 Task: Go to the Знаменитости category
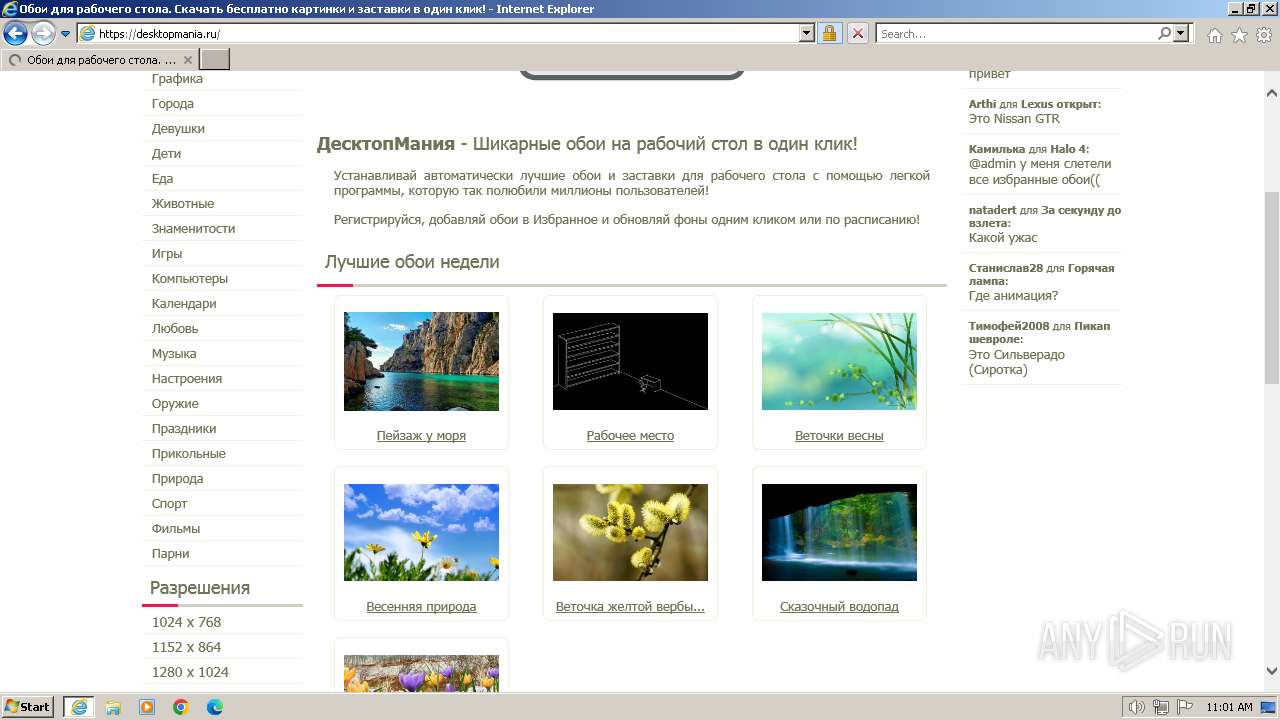coord(193,229)
